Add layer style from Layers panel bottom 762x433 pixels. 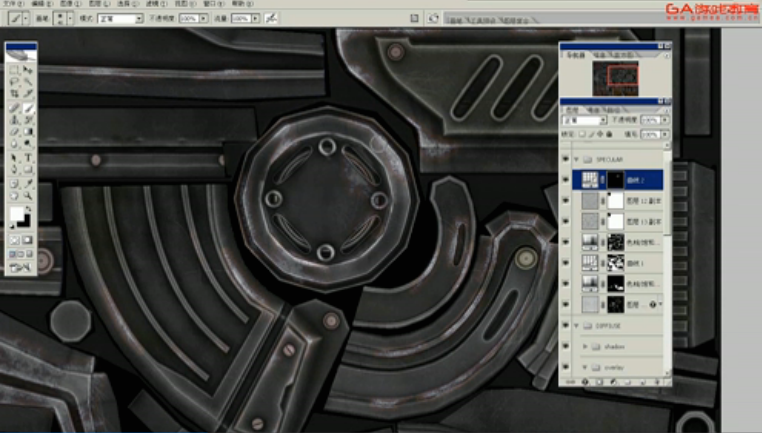[585, 382]
